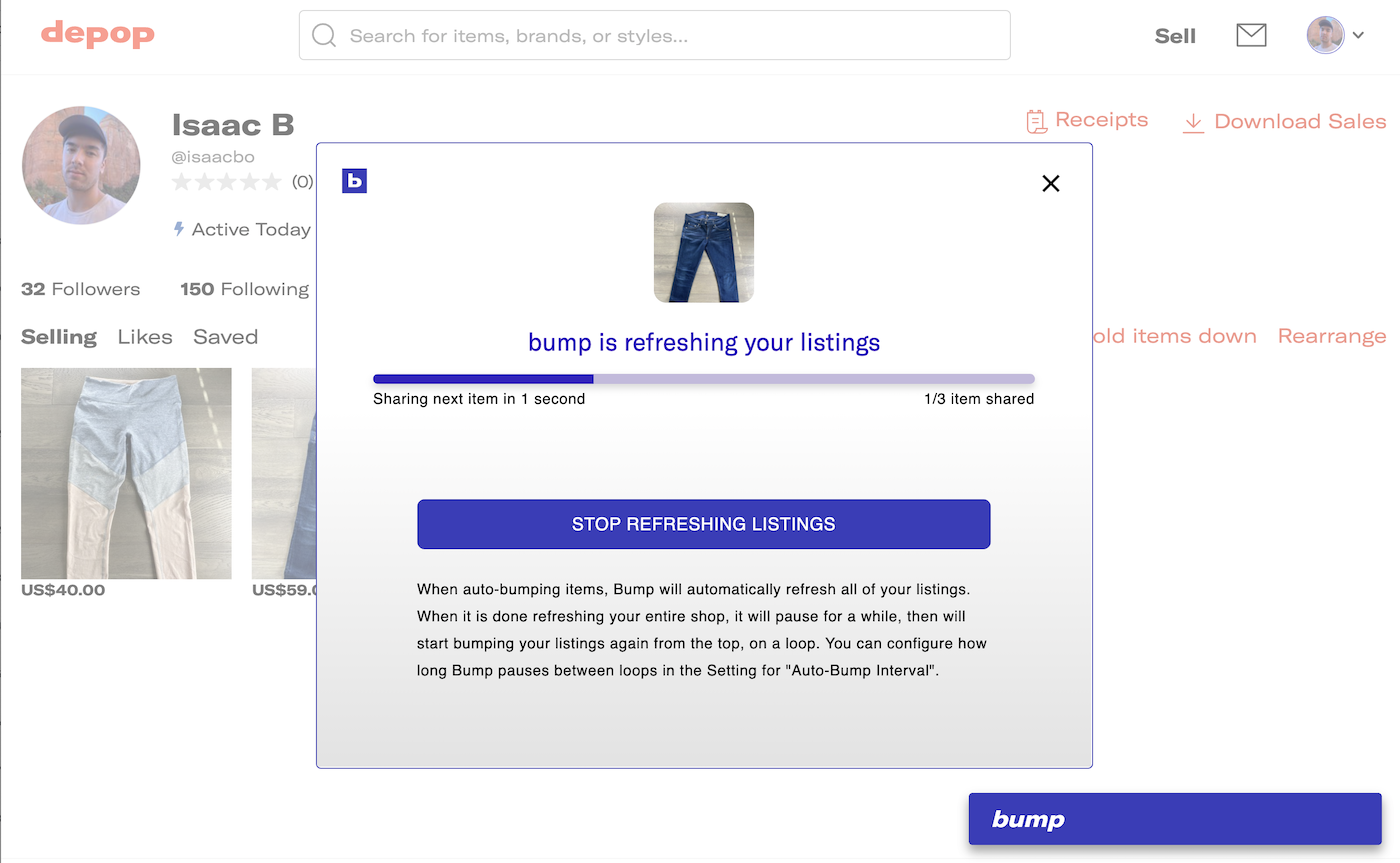Click the Receipts icon
The width and height of the screenshot is (1400, 863).
coord(1036,121)
